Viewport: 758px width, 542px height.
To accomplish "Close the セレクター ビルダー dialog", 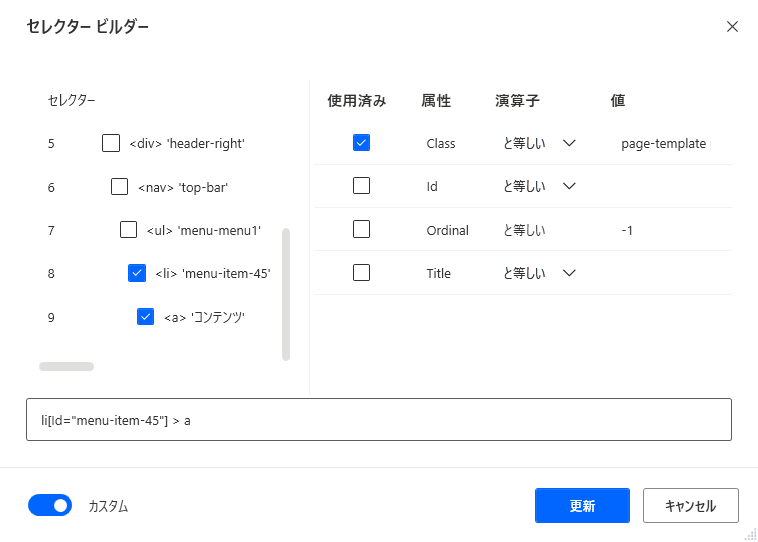I will click(x=732, y=27).
